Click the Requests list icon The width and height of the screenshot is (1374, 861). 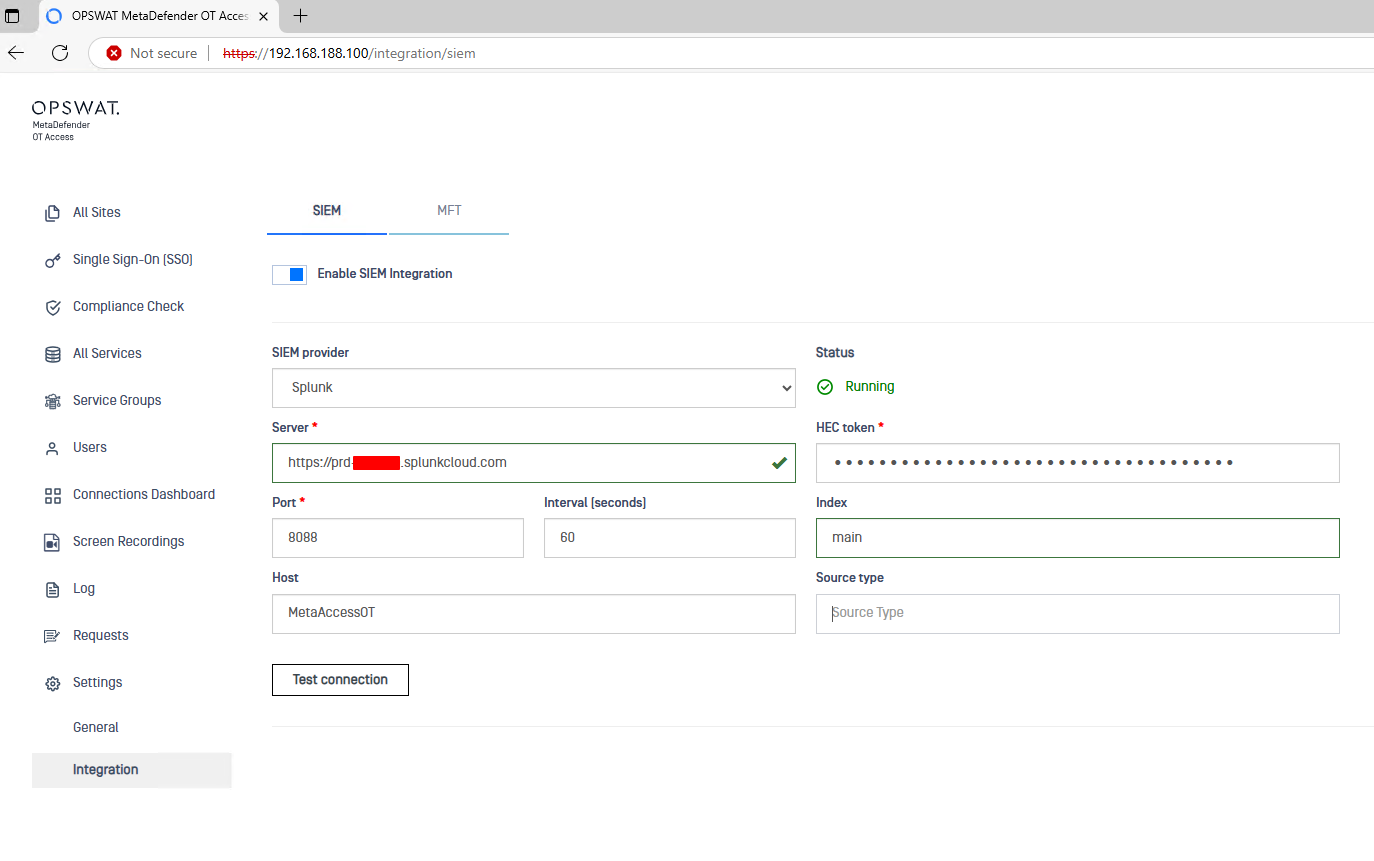point(53,636)
